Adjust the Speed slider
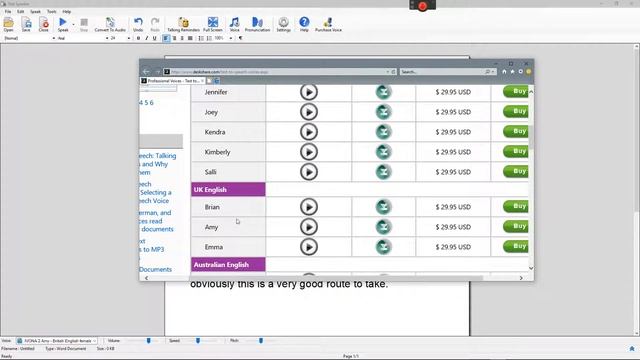 pyautogui.click(x=198, y=340)
